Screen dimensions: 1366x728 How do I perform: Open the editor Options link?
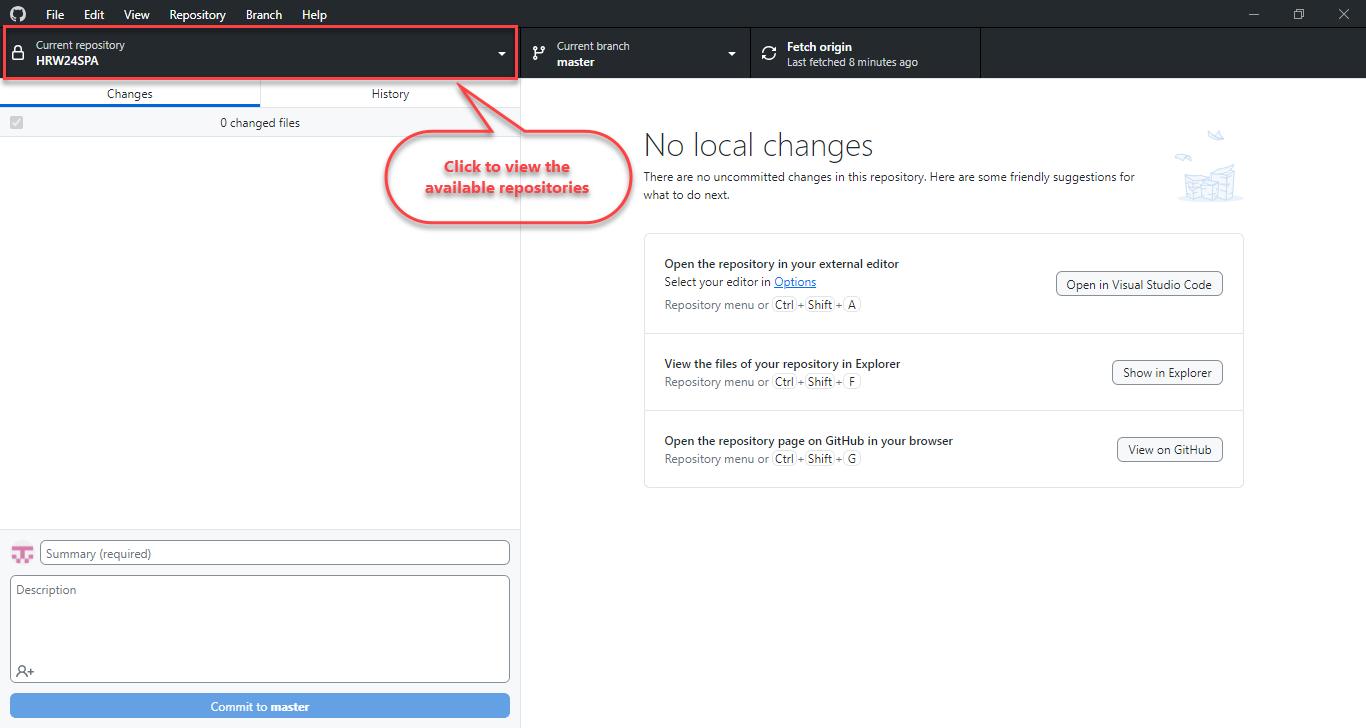pos(794,281)
